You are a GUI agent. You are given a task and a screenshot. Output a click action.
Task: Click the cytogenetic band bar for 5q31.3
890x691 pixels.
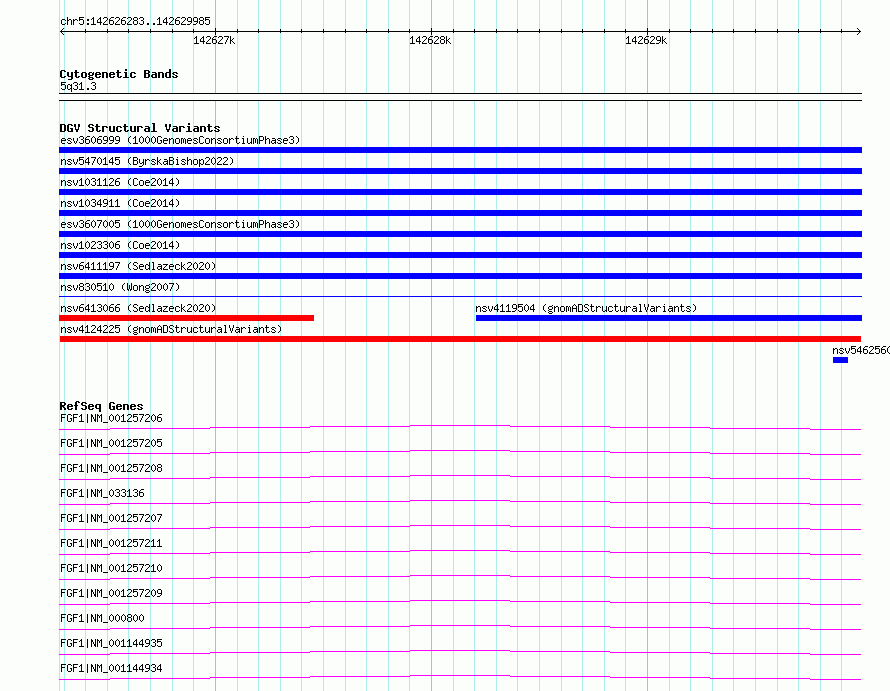click(x=460, y=97)
